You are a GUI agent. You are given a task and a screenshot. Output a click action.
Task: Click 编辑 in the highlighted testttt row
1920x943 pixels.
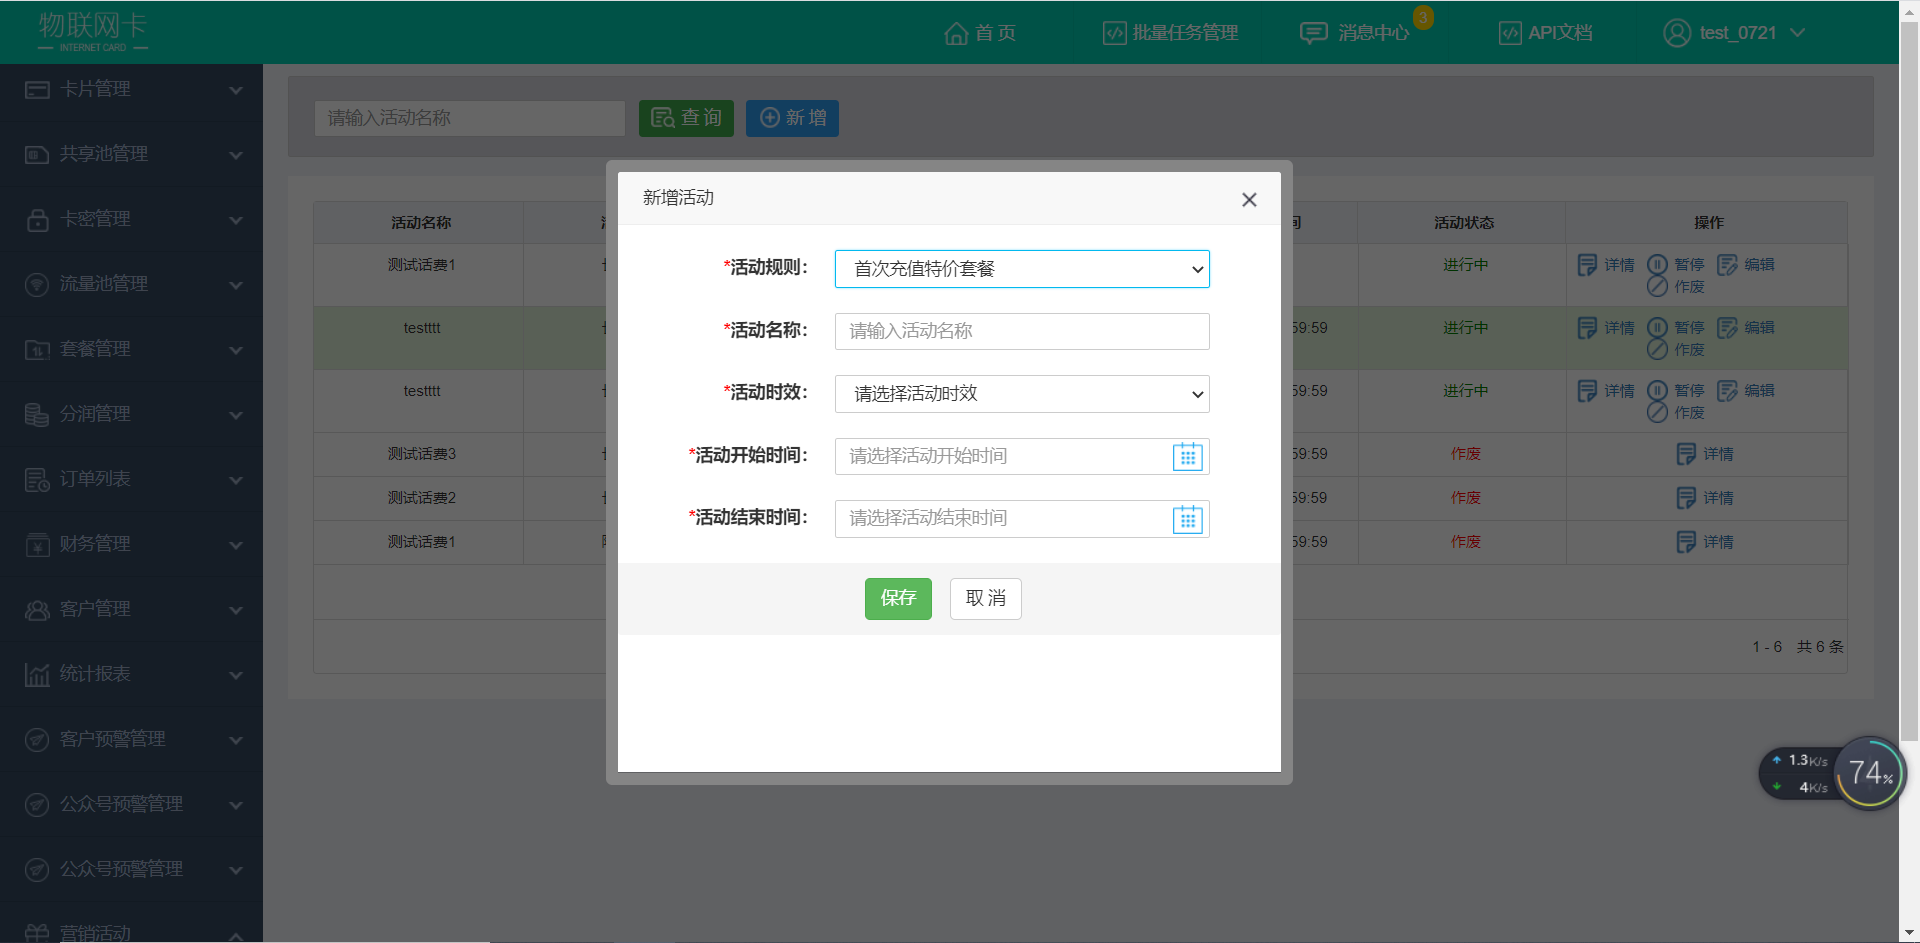[x=1759, y=328]
